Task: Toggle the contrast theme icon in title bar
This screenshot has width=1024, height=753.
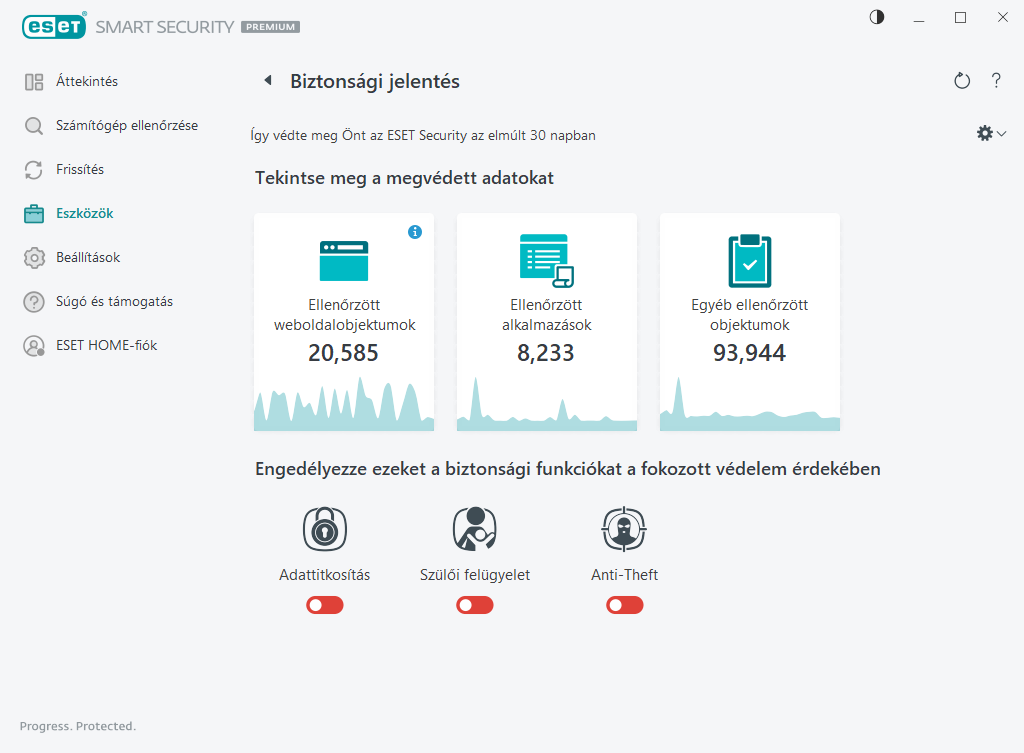Action: coord(877,18)
